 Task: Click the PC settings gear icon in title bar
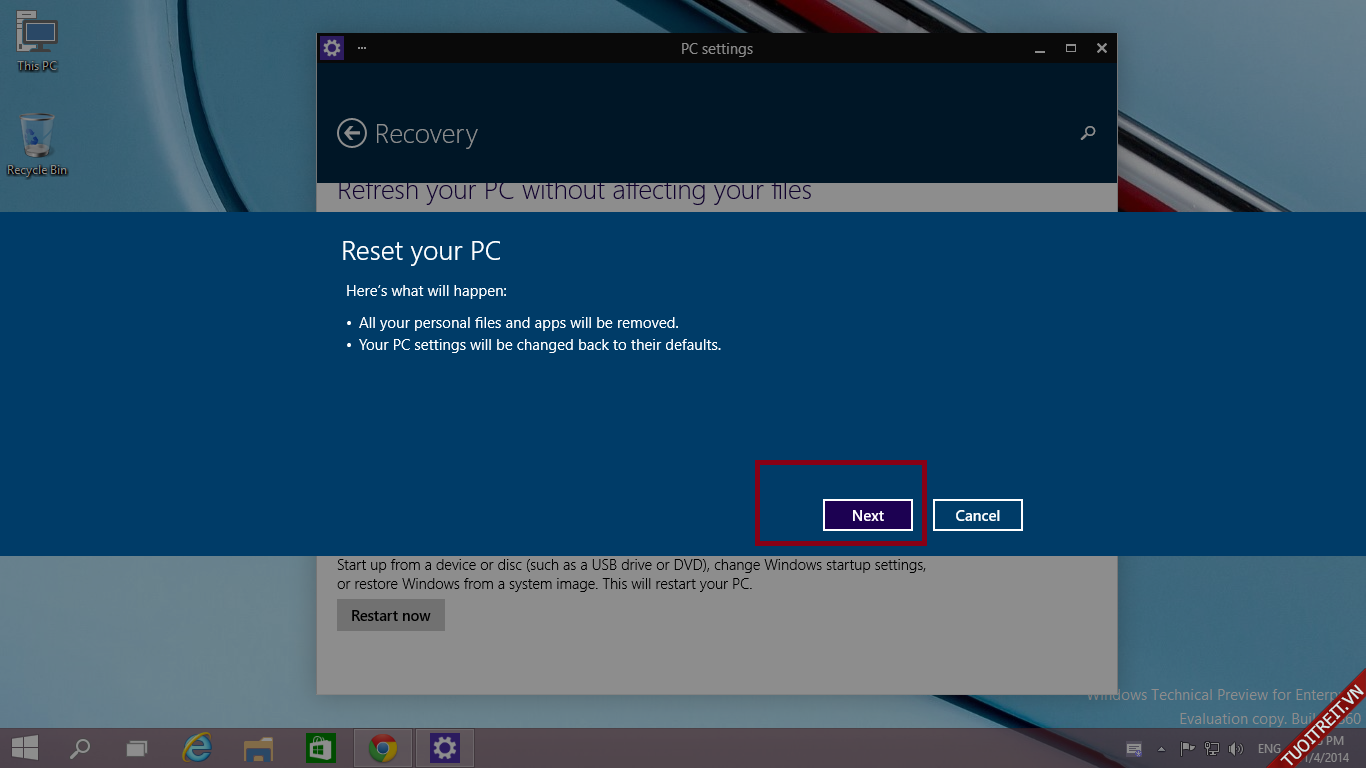331,48
